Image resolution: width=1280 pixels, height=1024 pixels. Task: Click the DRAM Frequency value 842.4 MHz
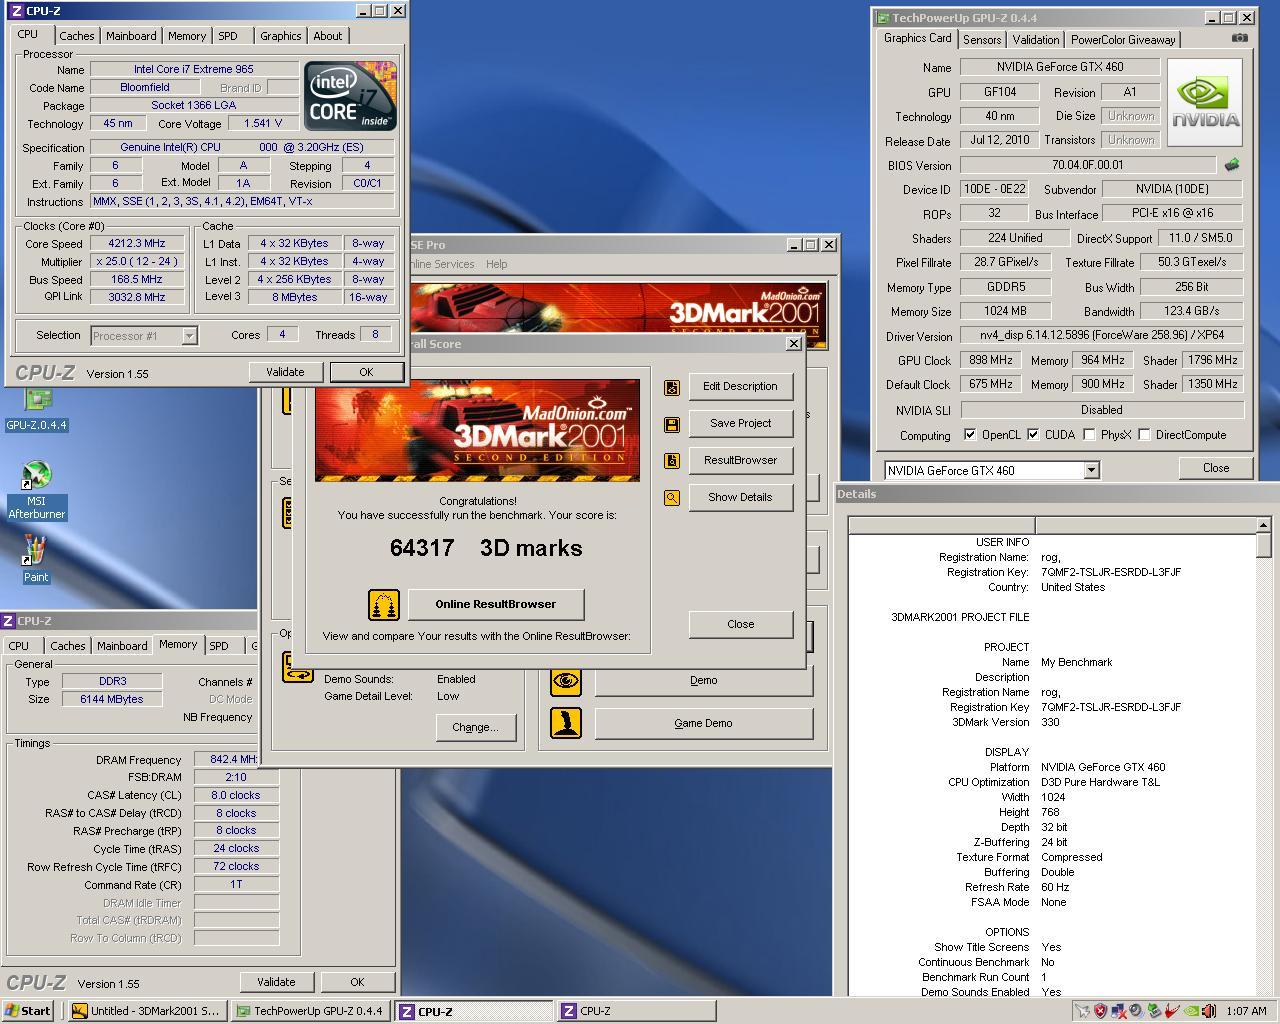pyautogui.click(x=227, y=760)
